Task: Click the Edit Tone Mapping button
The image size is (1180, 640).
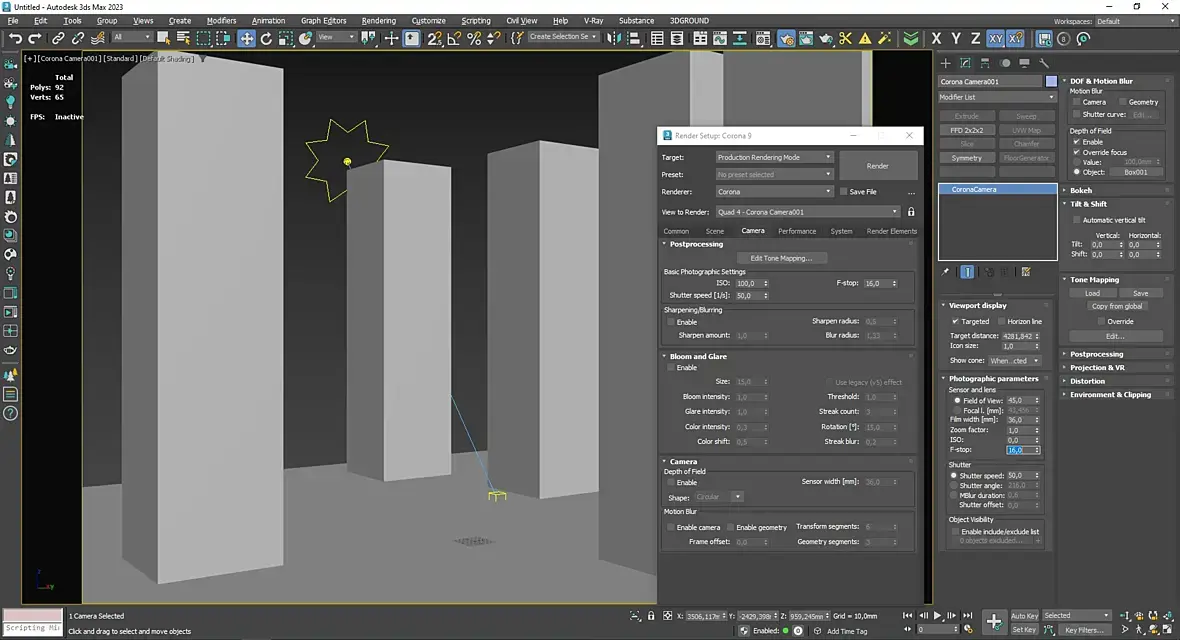Action: click(x=781, y=258)
